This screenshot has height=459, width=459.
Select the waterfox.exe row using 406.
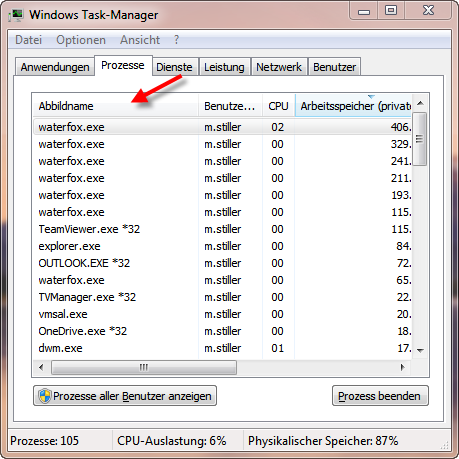click(222, 127)
